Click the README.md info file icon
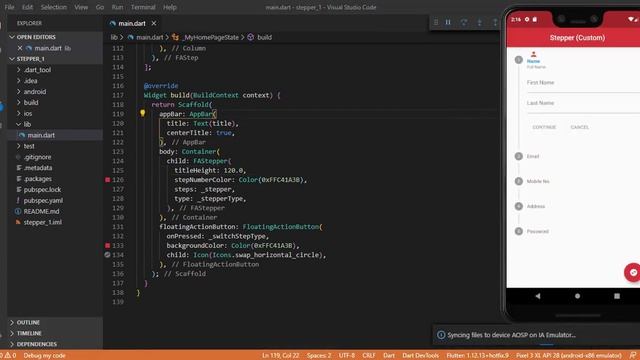This screenshot has height=360, width=640. point(18,211)
